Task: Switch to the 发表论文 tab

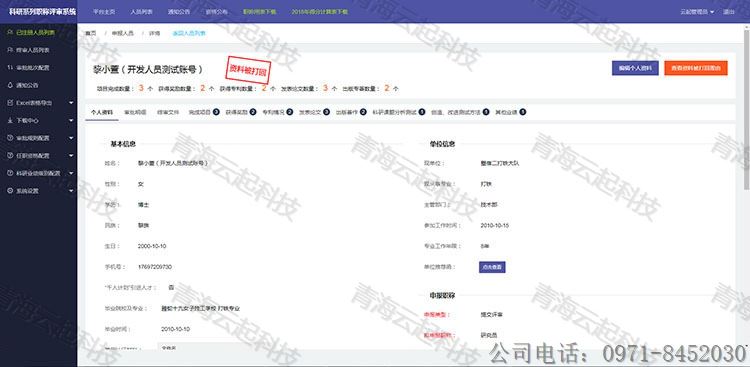Action: click(x=309, y=112)
